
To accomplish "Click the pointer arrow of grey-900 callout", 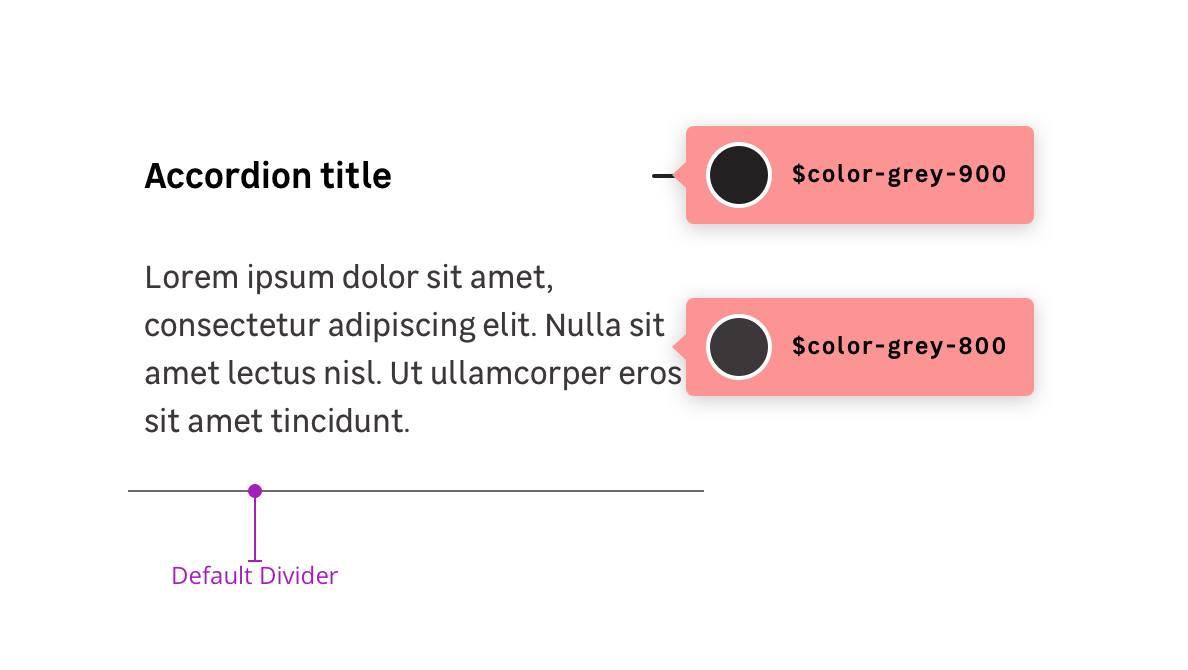I will pos(680,176).
